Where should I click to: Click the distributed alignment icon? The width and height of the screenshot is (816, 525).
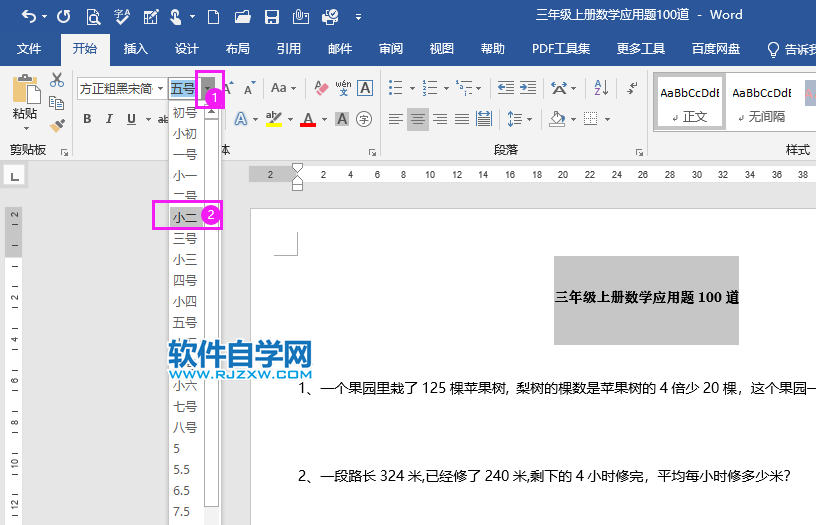point(483,119)
